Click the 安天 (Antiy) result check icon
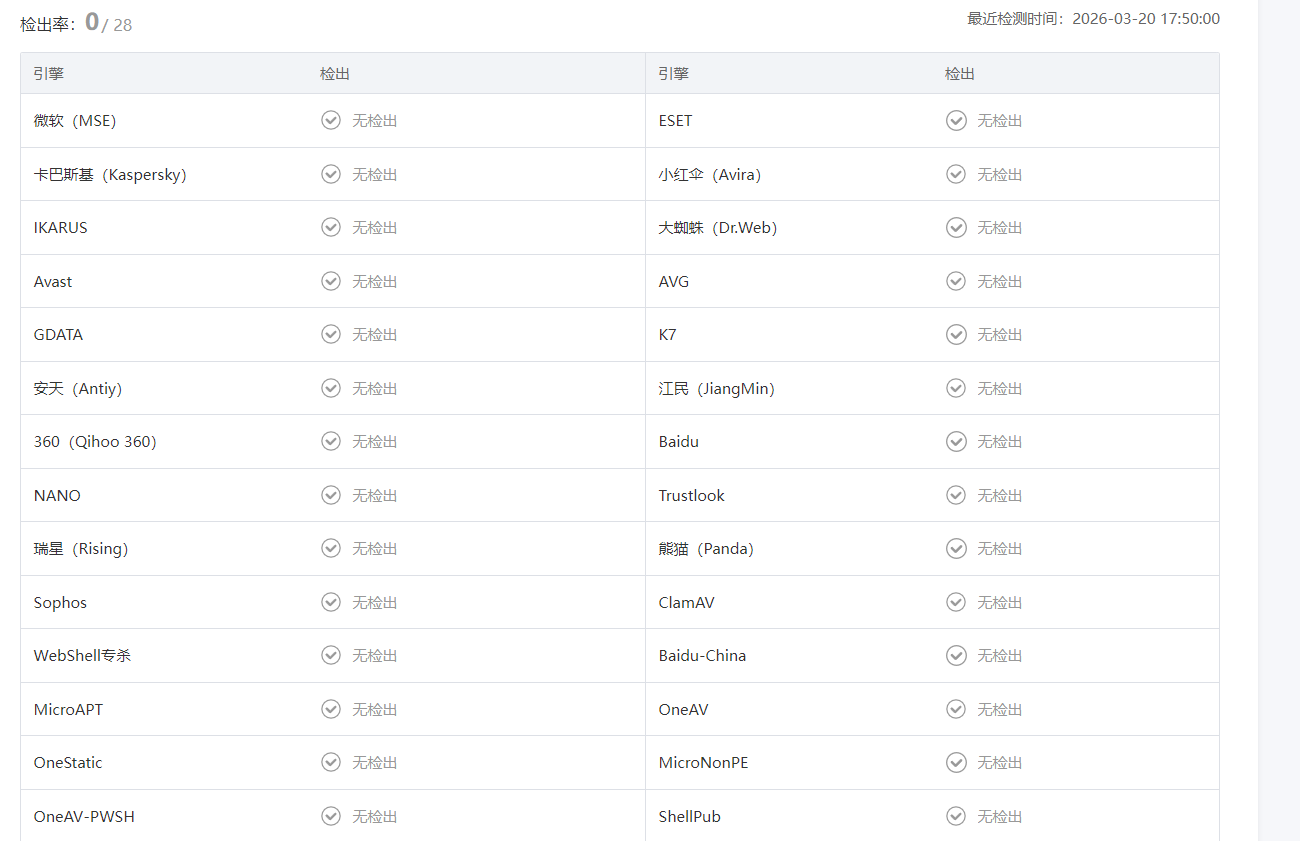The width and height of the screenshot is (1300, 841). (331, 388)
